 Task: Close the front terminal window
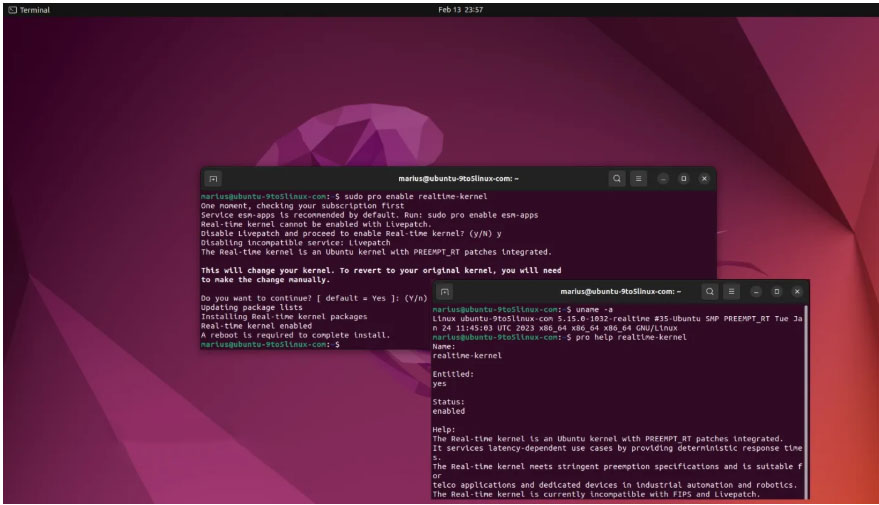(x=797, y=291)
